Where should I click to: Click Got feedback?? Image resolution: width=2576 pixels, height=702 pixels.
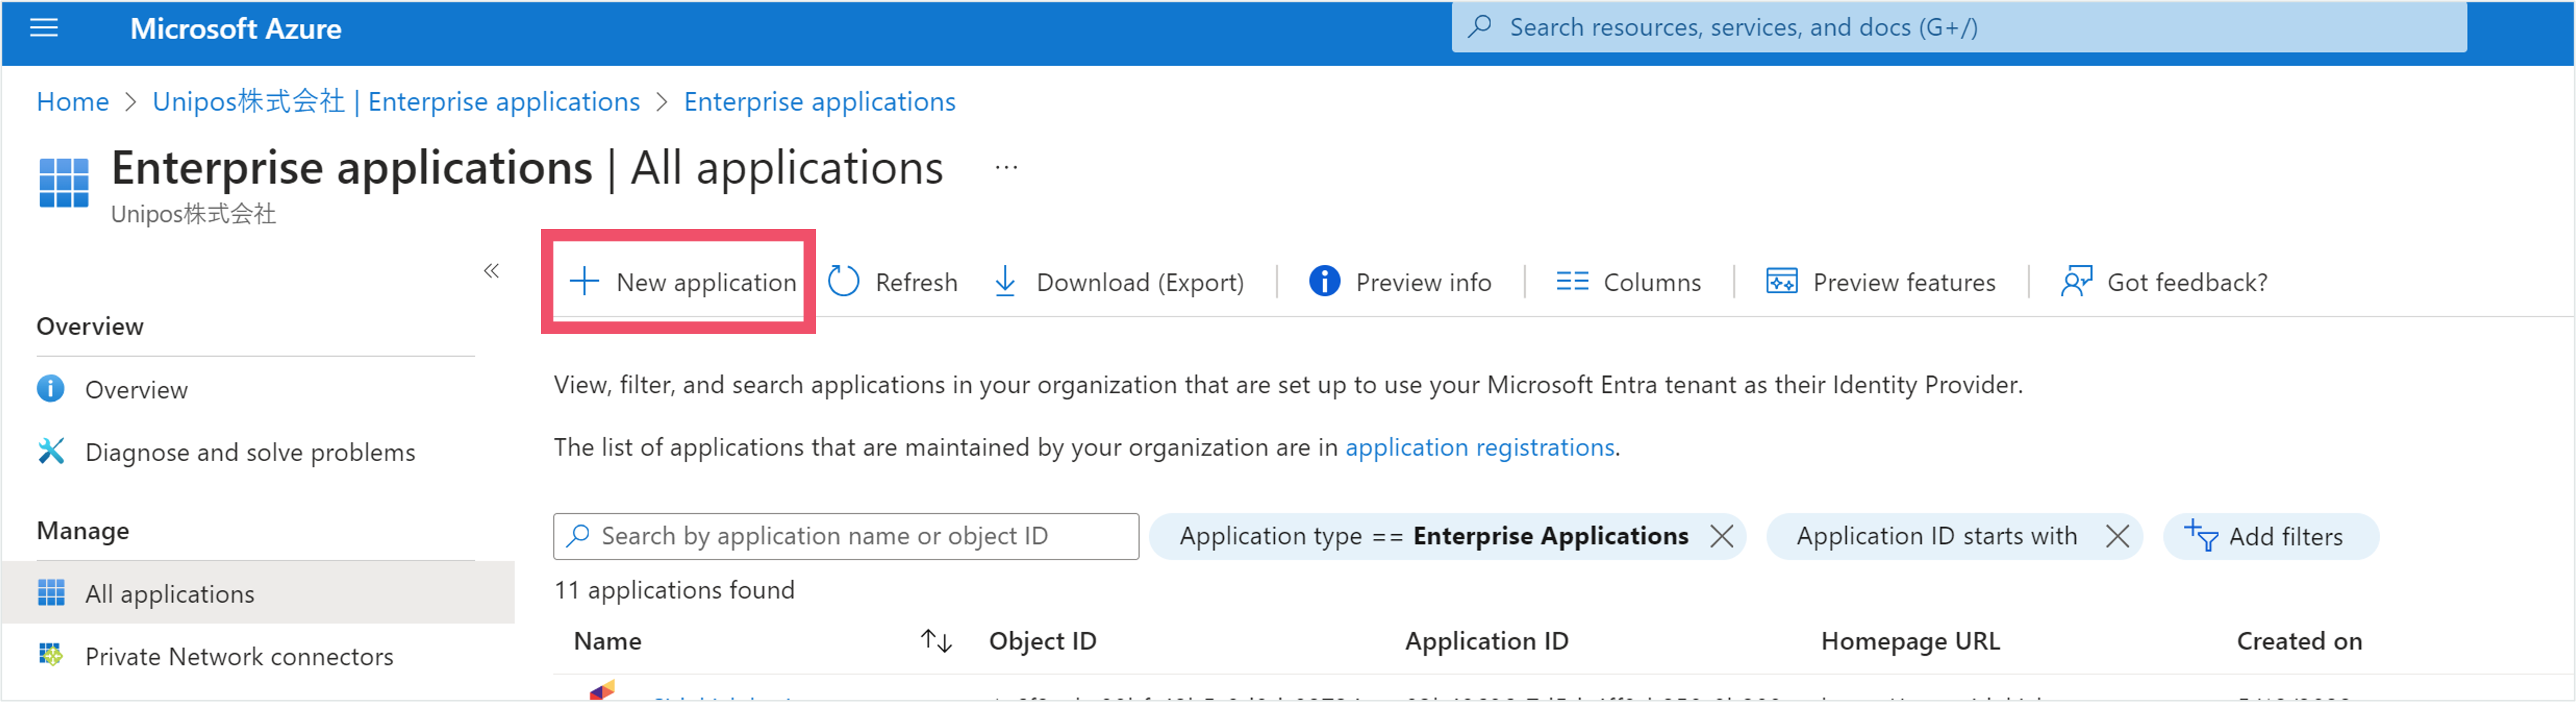[2164, 282]
